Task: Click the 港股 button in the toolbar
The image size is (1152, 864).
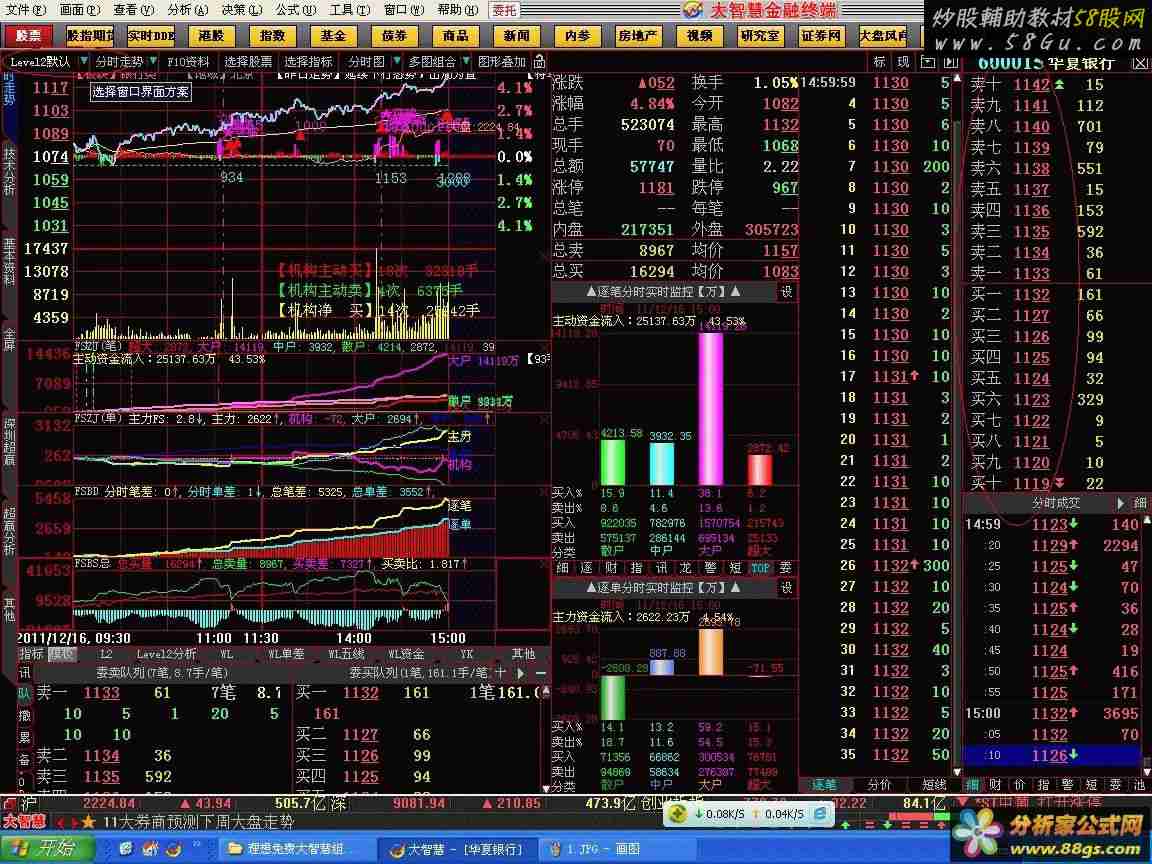Action: pos(211,35)
